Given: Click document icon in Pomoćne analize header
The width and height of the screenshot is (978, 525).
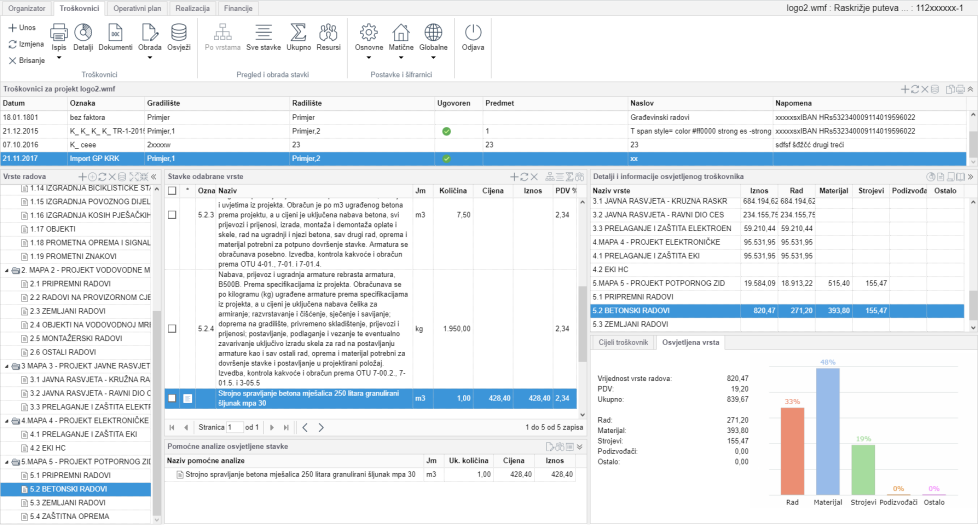Looking at the screenshot, I should tap(550, 446).
